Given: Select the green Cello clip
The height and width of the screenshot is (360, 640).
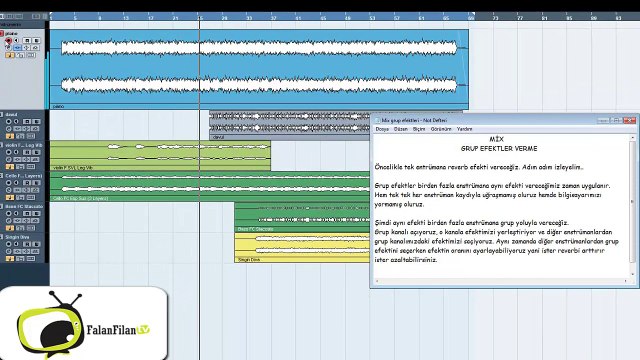Looking at the screenshot, I should click(x=210, y=186).
